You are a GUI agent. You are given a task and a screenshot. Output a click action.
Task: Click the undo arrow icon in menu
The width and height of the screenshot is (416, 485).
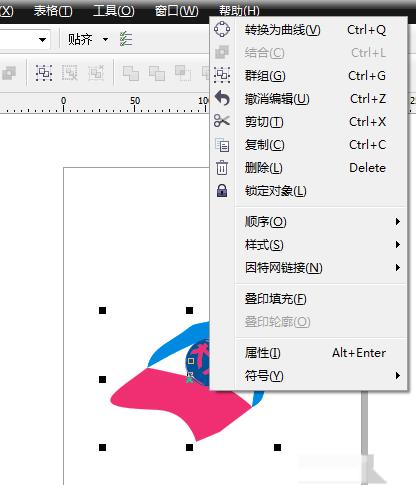coord(222,98)
